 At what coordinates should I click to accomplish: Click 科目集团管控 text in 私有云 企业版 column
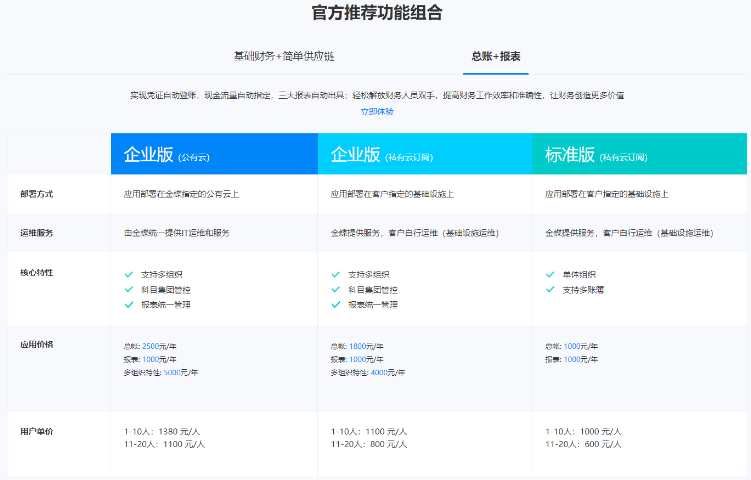click(x=373, y=290)
